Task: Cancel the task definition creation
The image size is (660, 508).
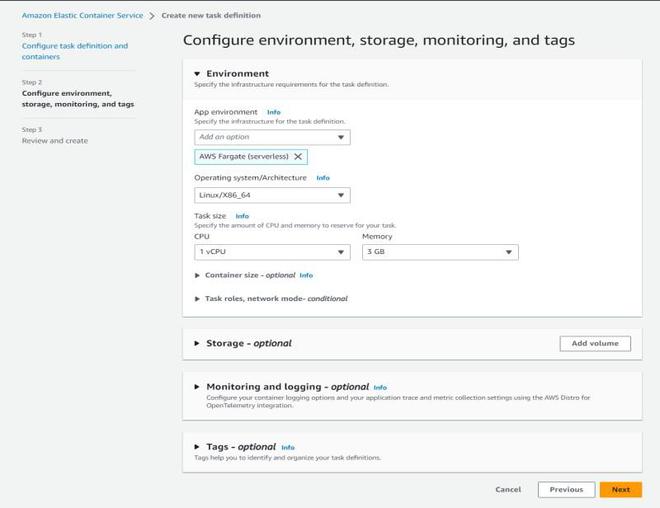Action: point(508,489)
